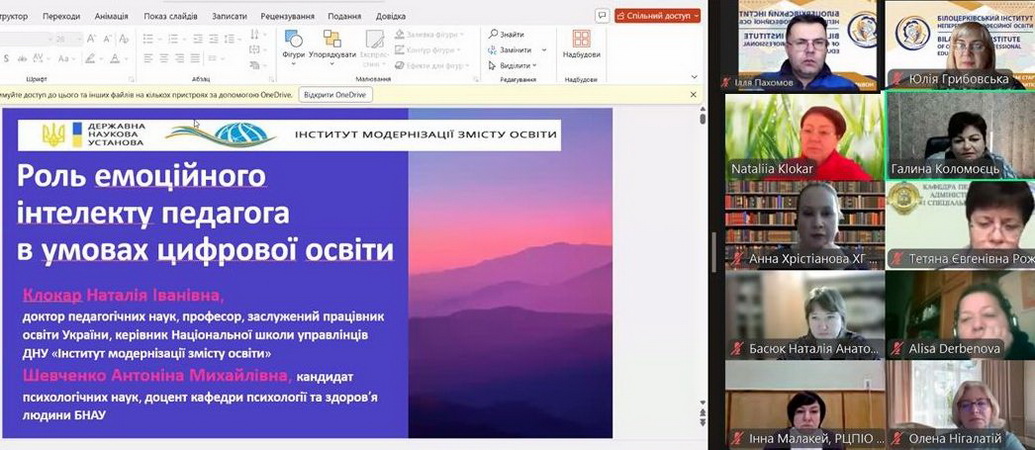The width and height of the screenshot is (1035, 450).
Task: Click the font color icon
Action: (x=116, y=59)
